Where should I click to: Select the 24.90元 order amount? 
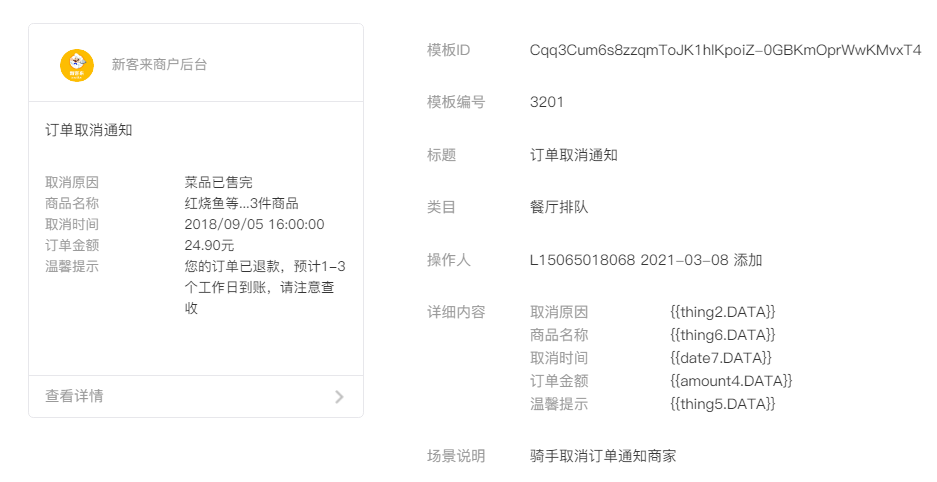click(x=210, y=245)
